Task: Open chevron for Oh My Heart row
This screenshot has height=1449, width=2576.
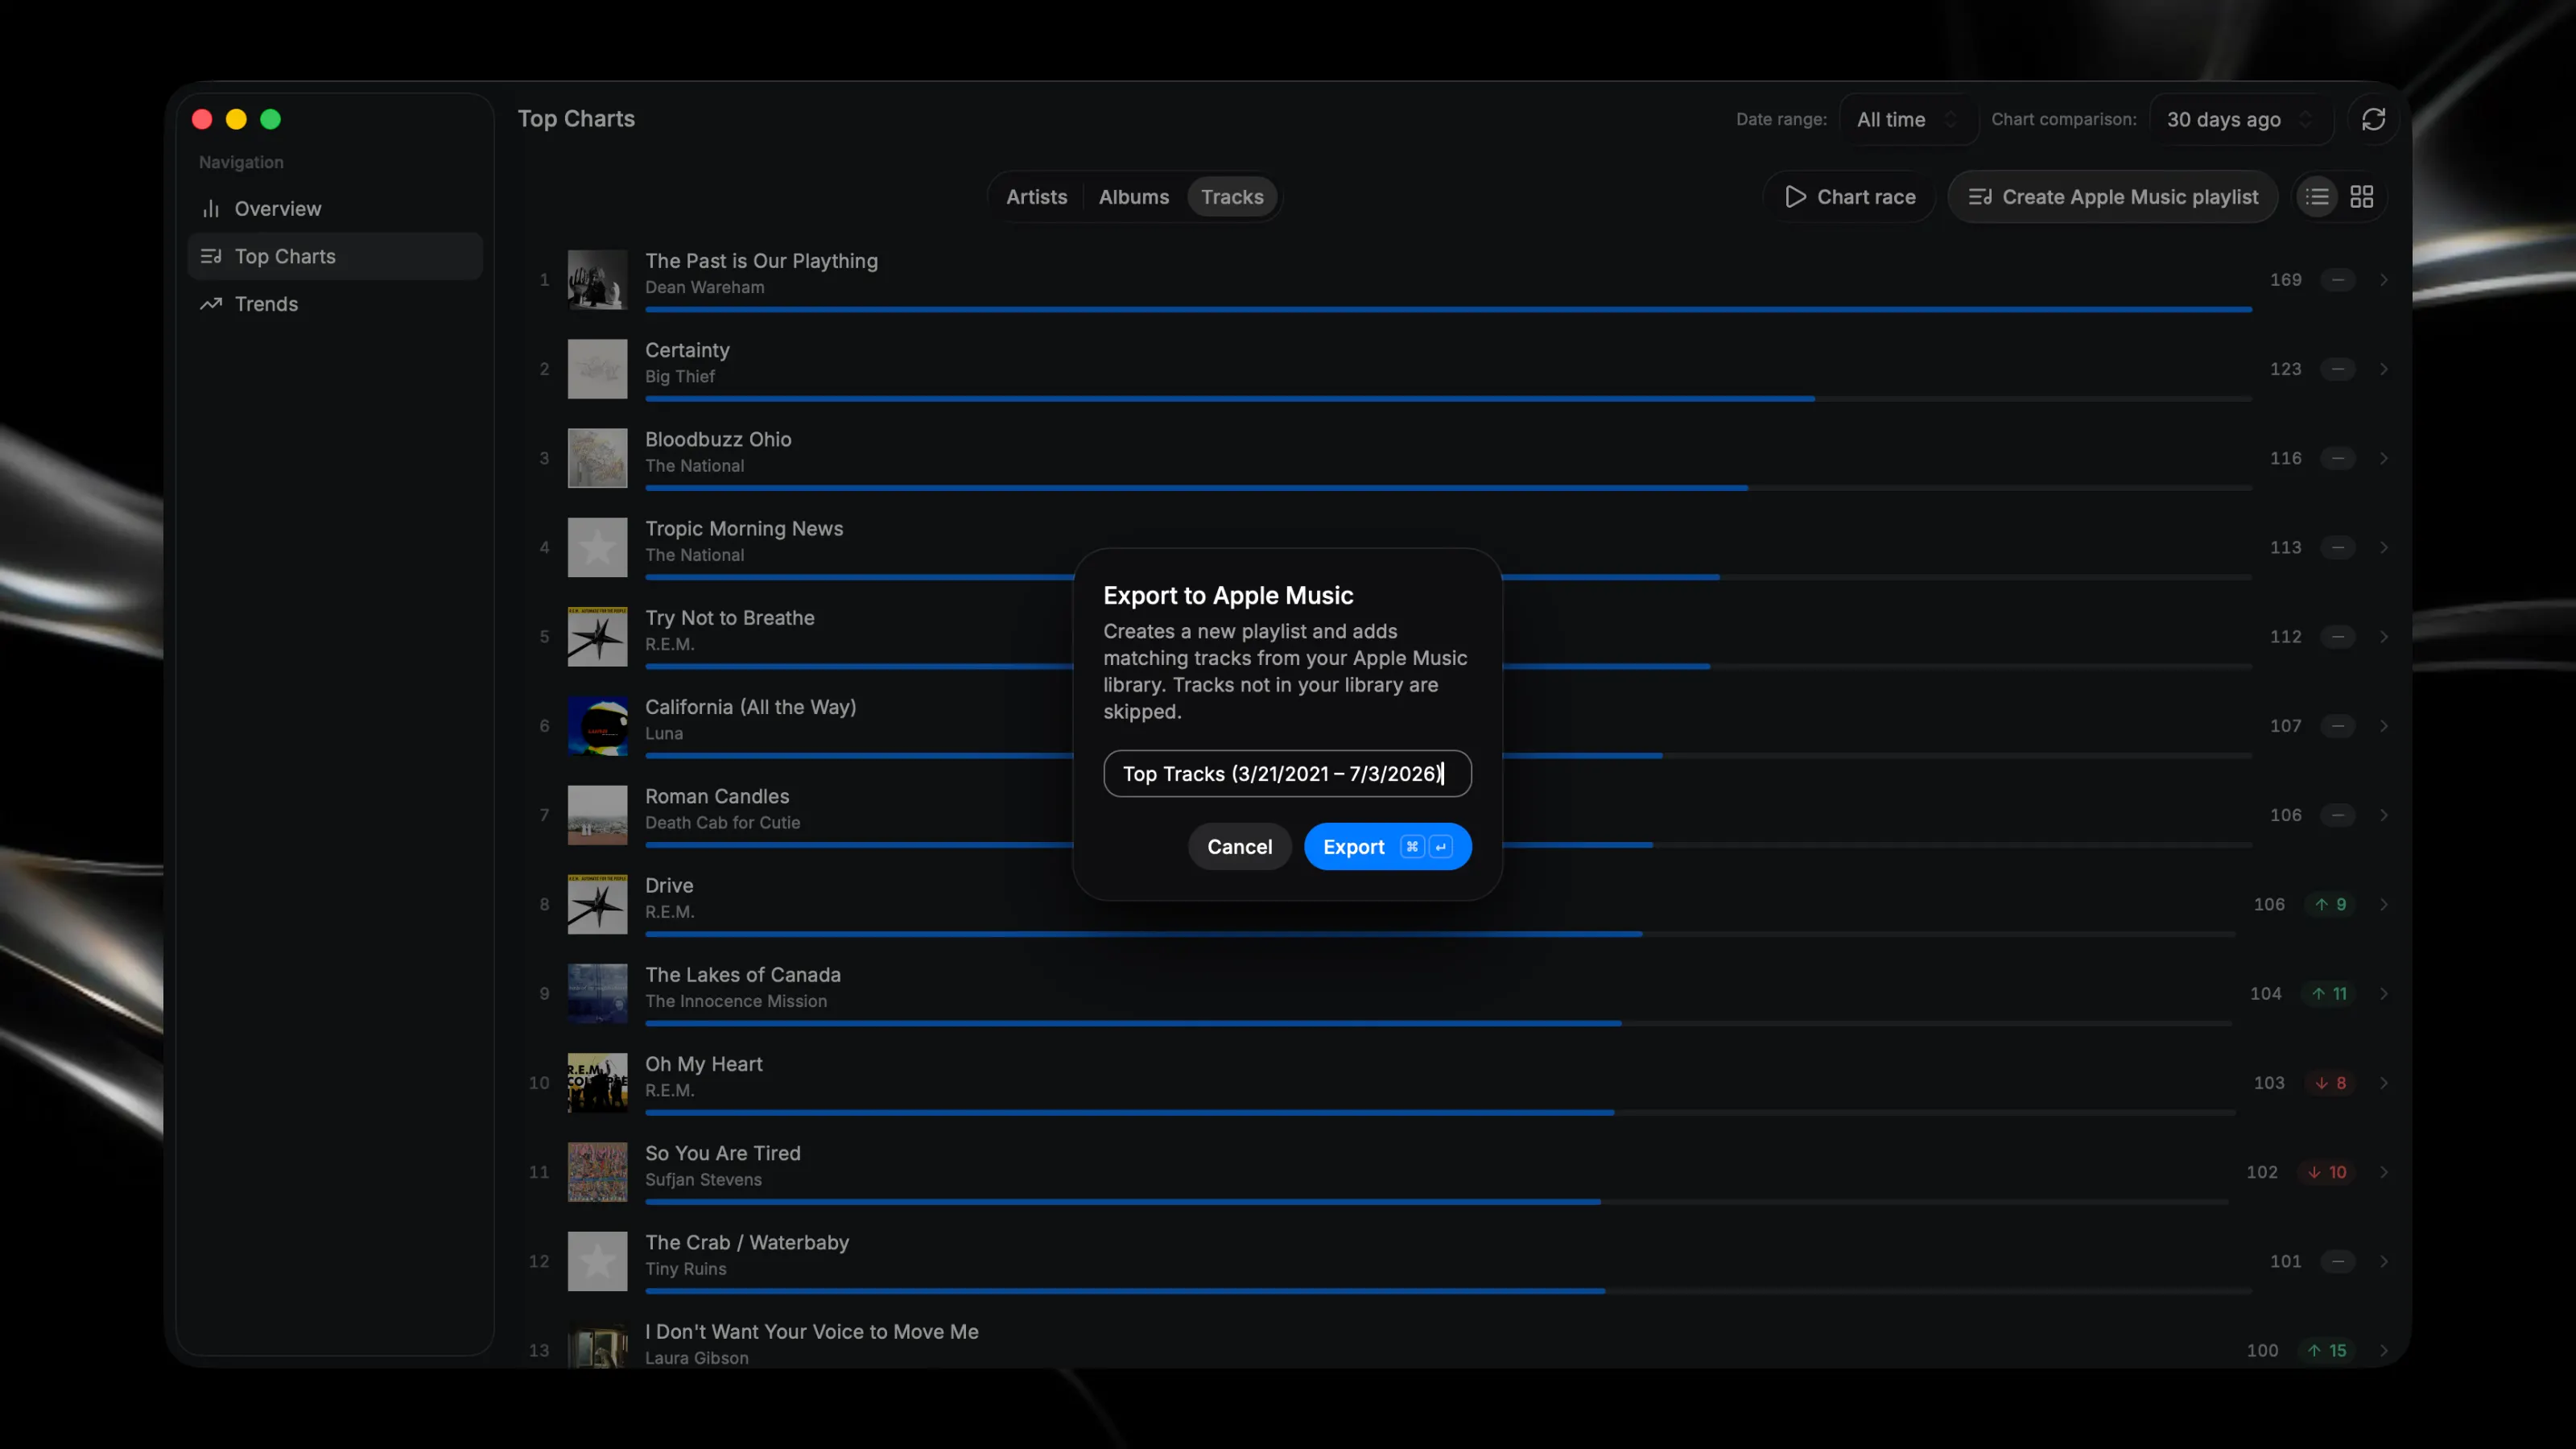Action: point(2384,1083)
